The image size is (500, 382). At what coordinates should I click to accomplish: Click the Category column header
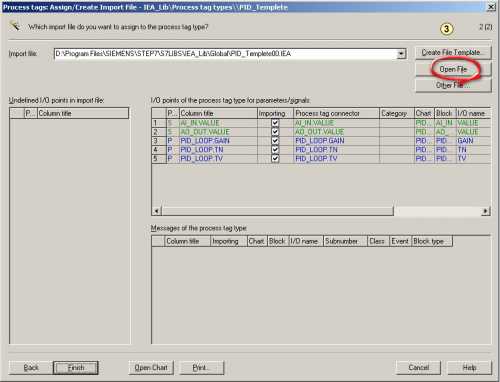coord(397,113)
